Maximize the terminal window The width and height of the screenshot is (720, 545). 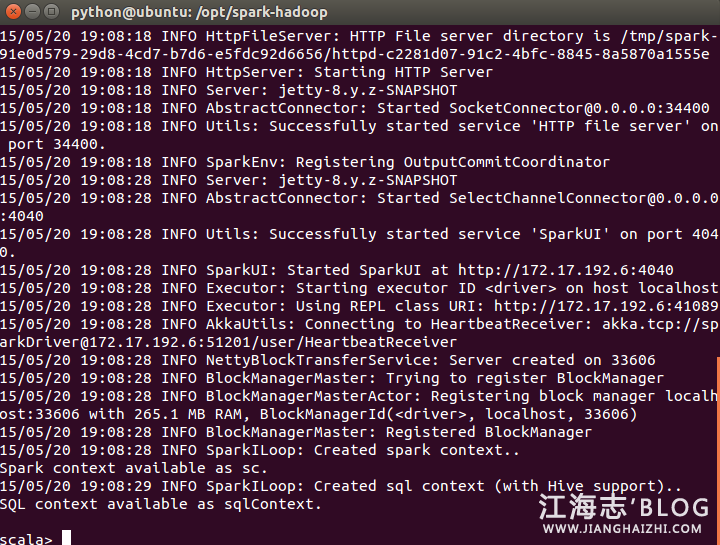coord(51,12)
